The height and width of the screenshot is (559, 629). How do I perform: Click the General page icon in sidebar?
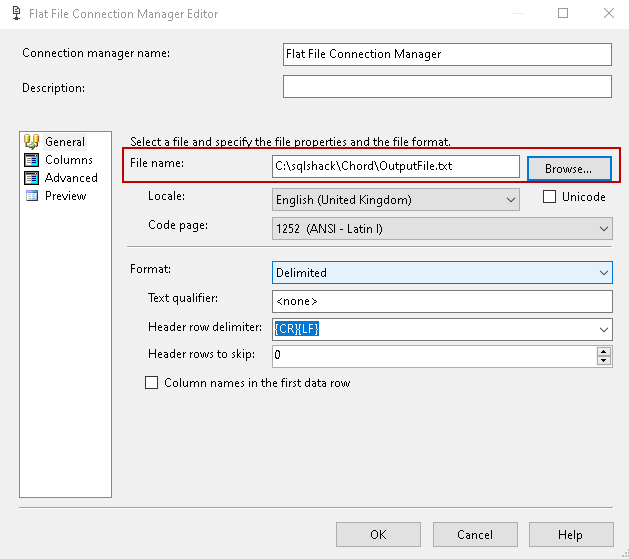31,142
